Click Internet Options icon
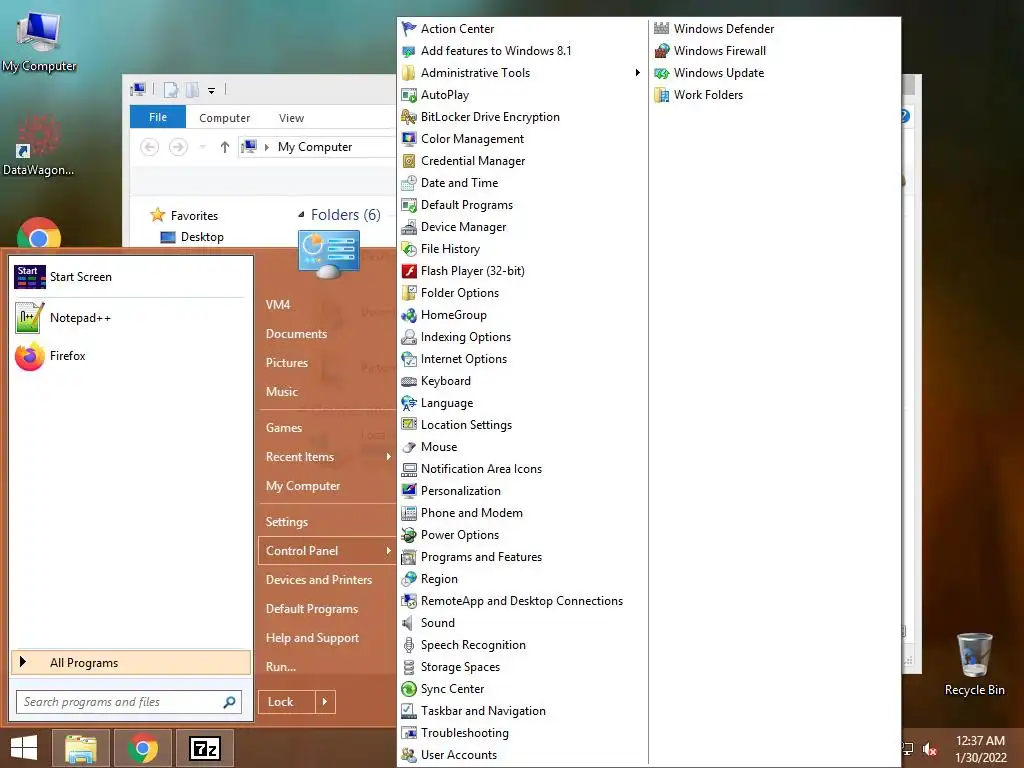The height and width of the screenshot is (768, 1024). click(409, 359)
